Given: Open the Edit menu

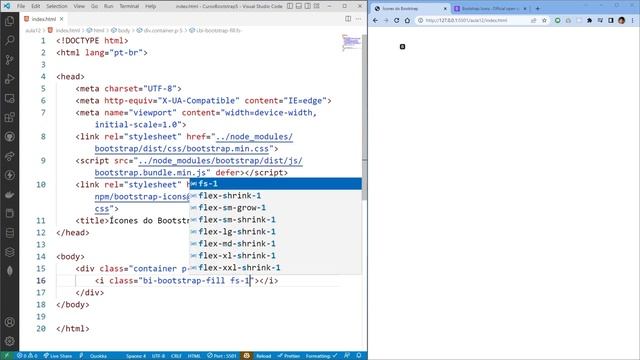Looking at the screenshot, I should coord(36,6).
